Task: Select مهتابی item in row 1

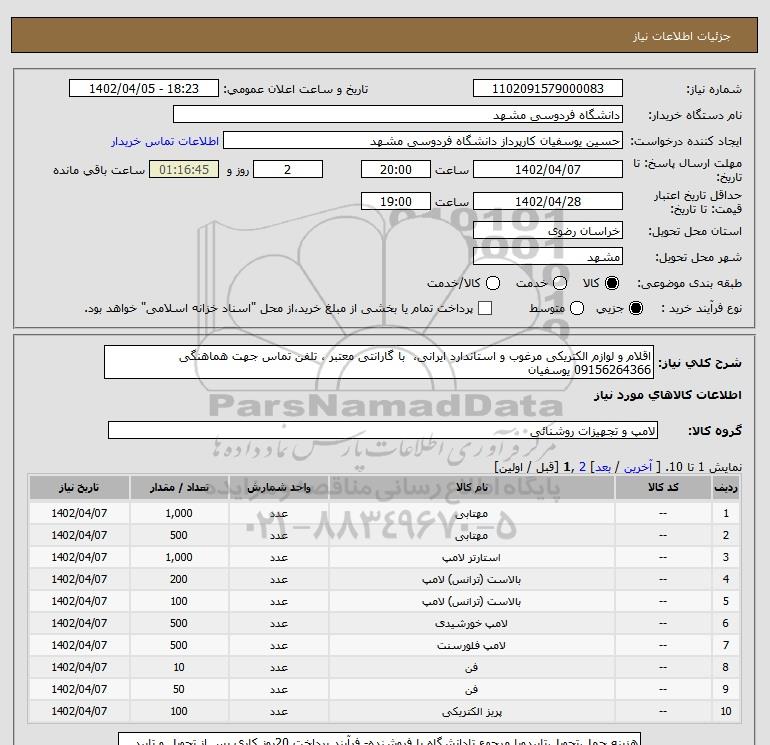Action: (471, 514)
